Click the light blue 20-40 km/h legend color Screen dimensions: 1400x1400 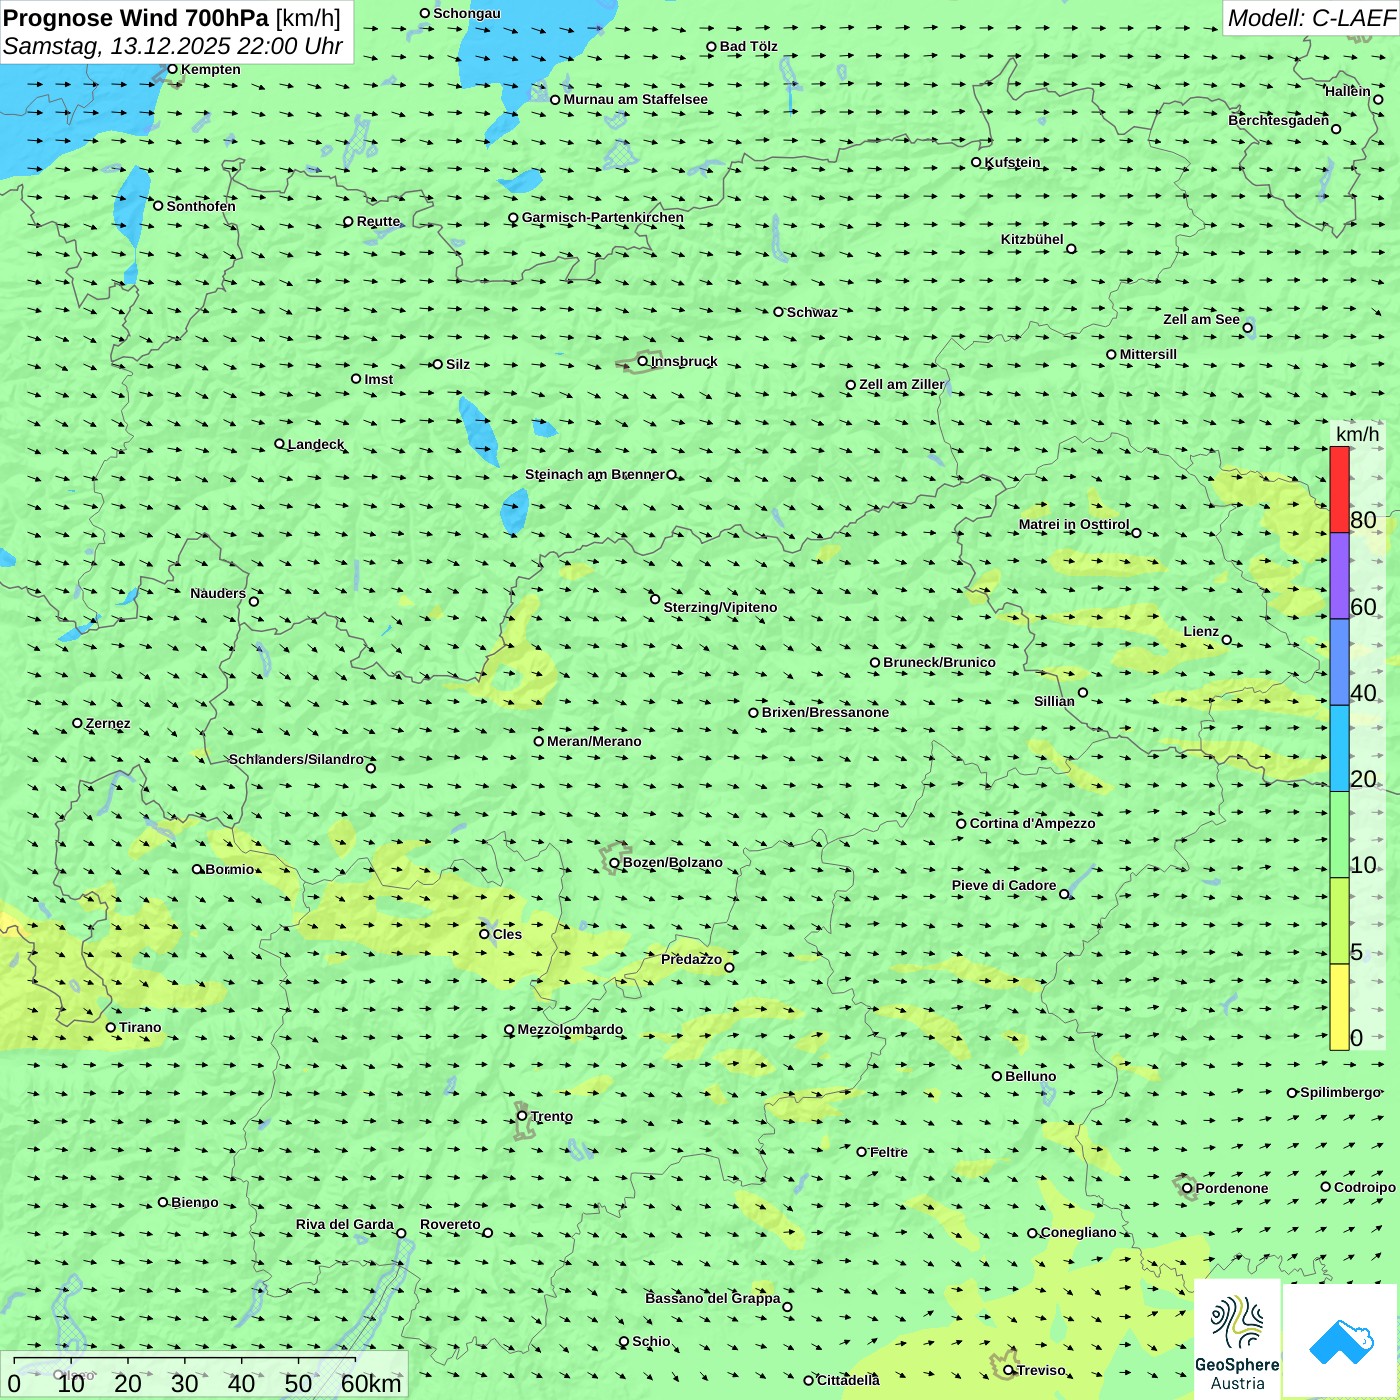(x=1339, y=749)
